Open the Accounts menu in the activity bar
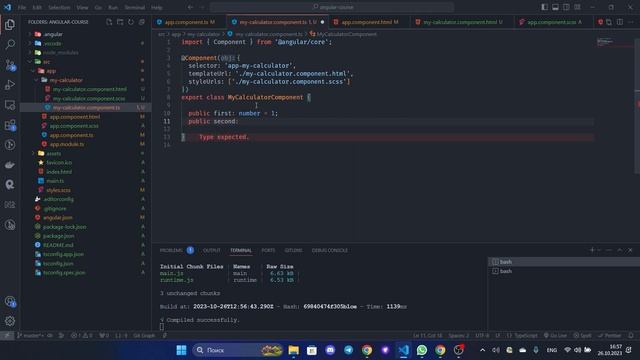The height and width of the screenshot is (360, 640). click(x=10, y=302)
